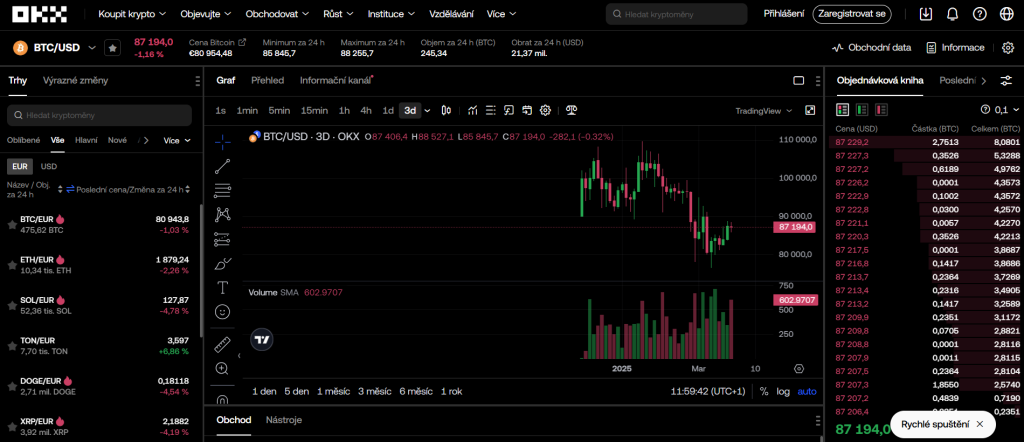Screen dimensions: 1024x442
Task: Click the OKX logo
Action: tap(39, 14)
